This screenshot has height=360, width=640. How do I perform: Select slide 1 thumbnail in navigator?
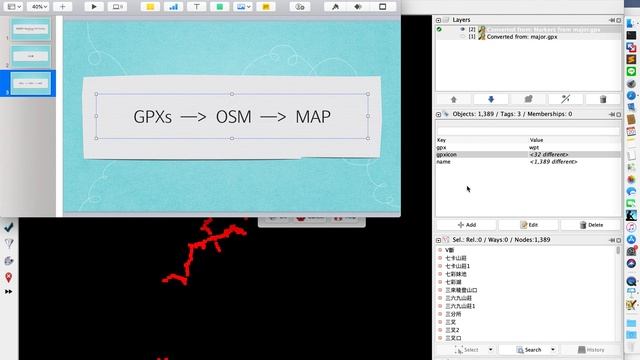31,29
